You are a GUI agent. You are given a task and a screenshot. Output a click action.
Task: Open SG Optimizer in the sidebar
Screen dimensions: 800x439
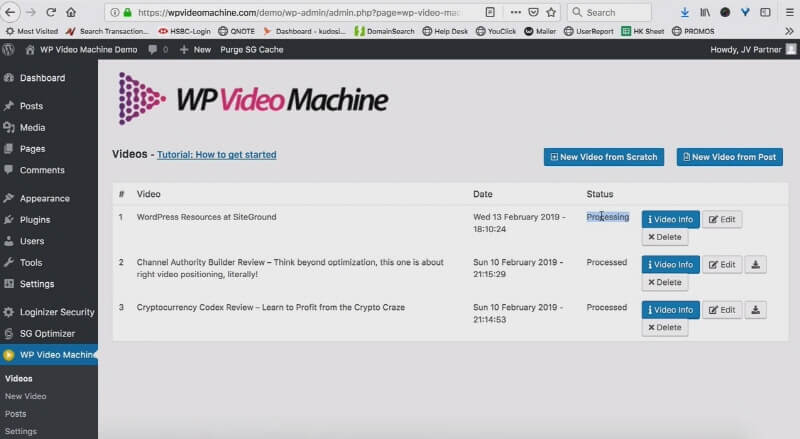47,334
